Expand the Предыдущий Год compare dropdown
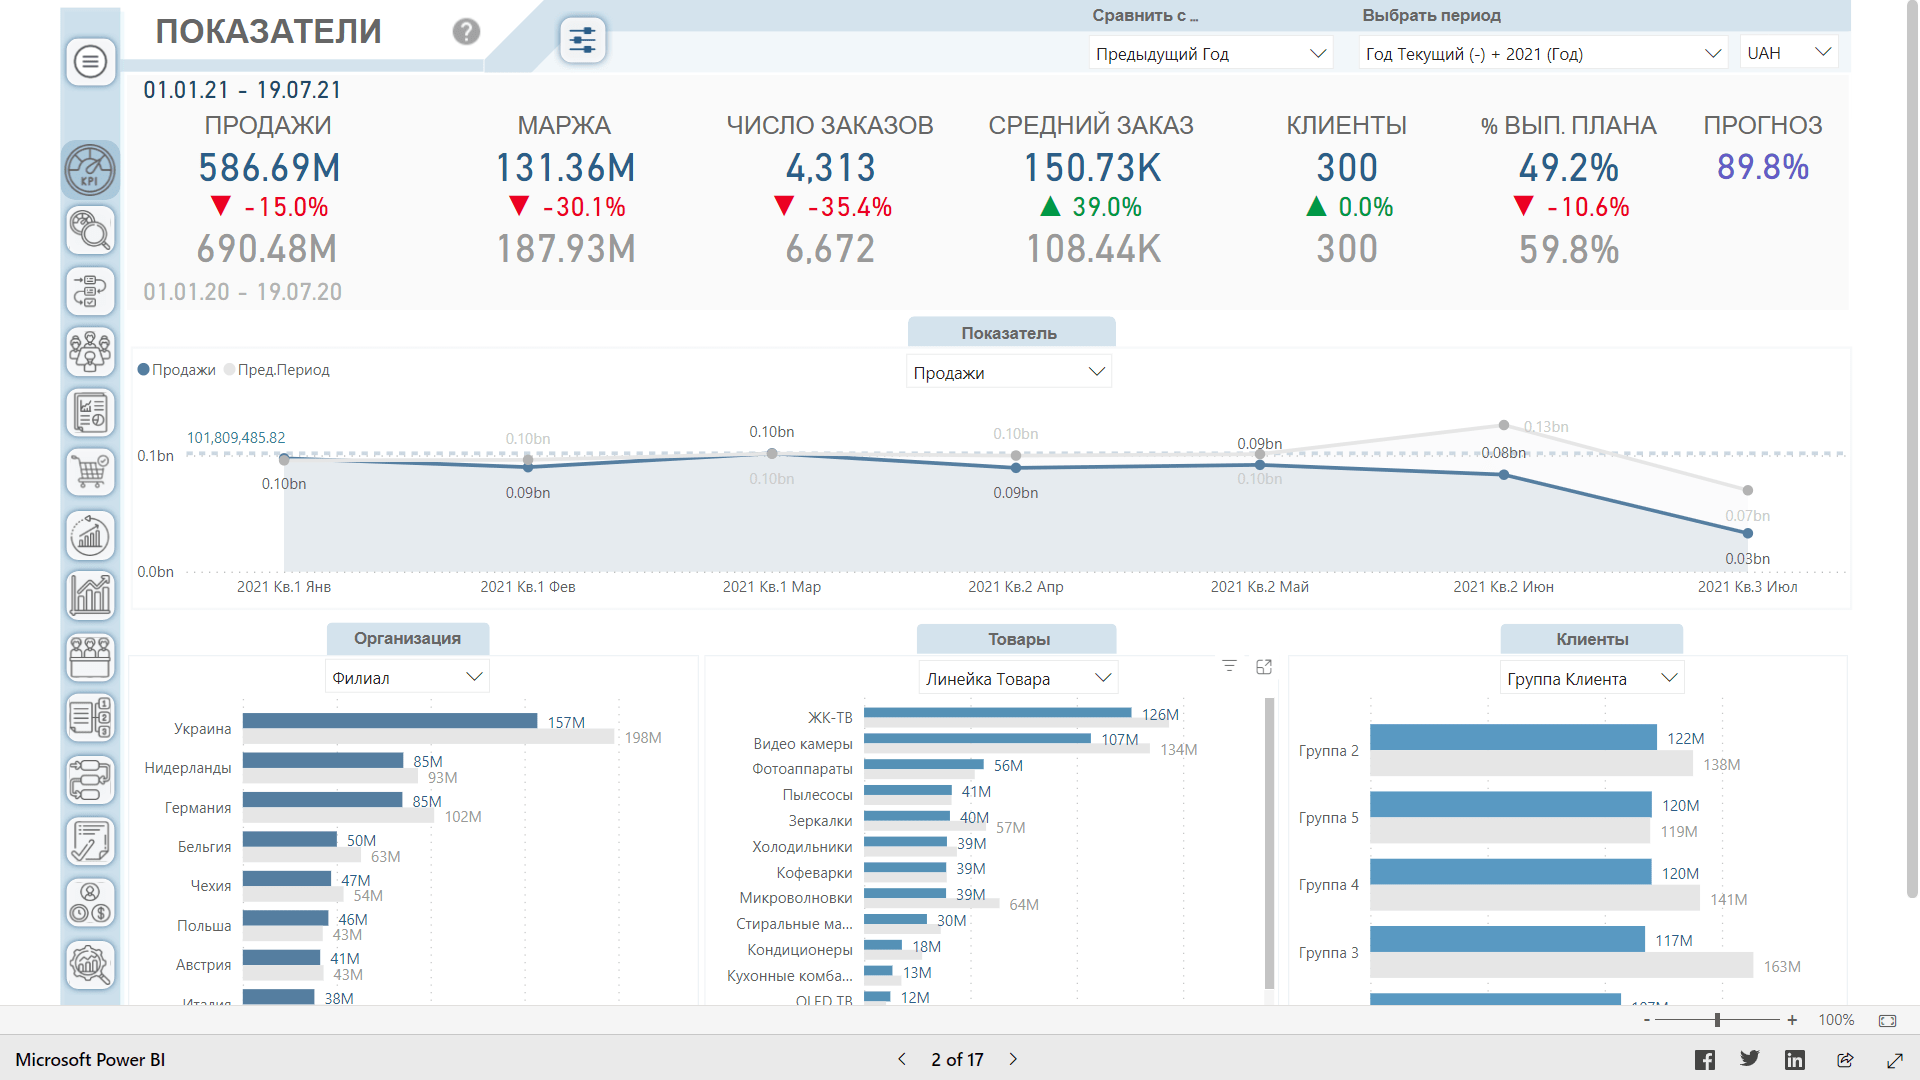The width and height of the screenshot is (1920, 1080). 1210,54
